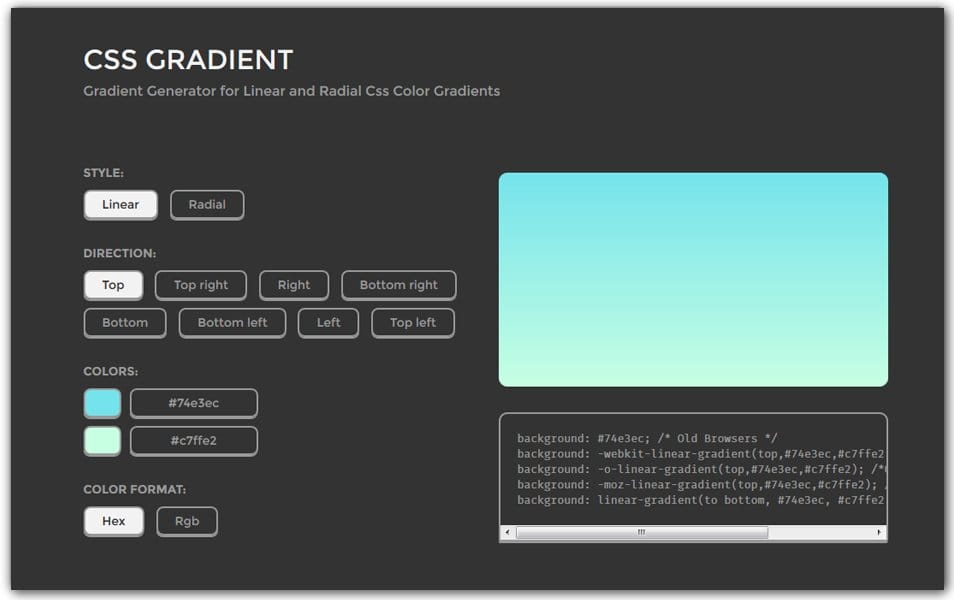The height and width of the screenshot is (600, 954).
Task: Switch color format to Rgb
Action: pyautogui.click(x=187, y=521)
